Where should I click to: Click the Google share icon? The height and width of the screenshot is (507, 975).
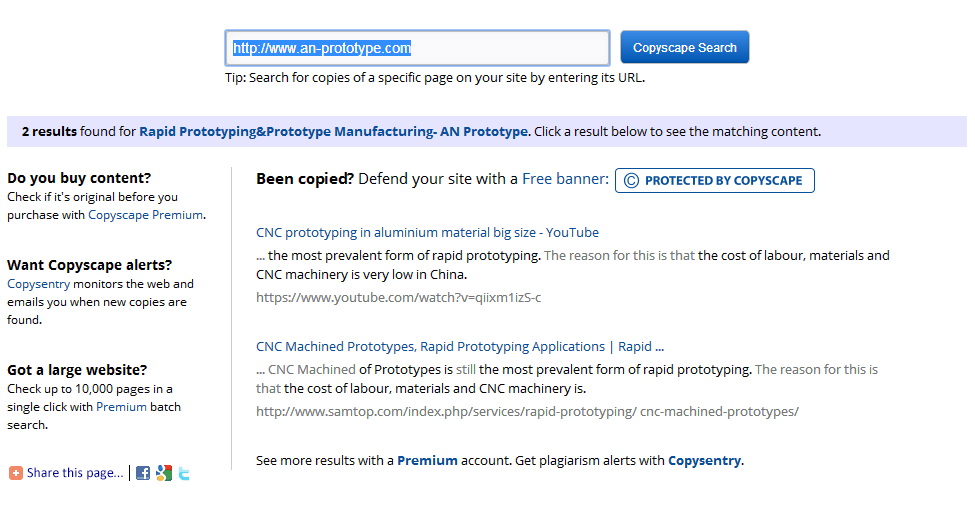pos(164,473)
